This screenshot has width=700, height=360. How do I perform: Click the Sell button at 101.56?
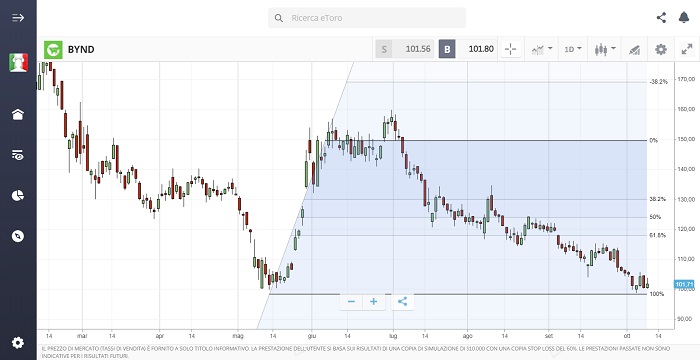pos(404,49)
